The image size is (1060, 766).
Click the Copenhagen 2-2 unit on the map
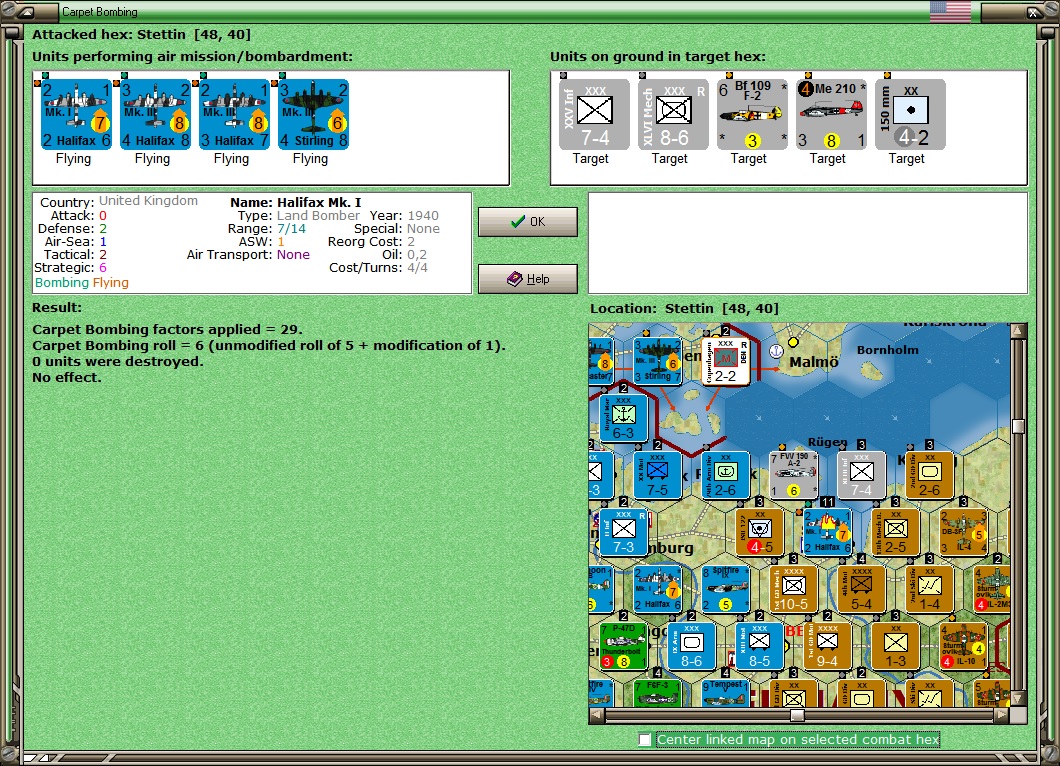pos(726,361)
